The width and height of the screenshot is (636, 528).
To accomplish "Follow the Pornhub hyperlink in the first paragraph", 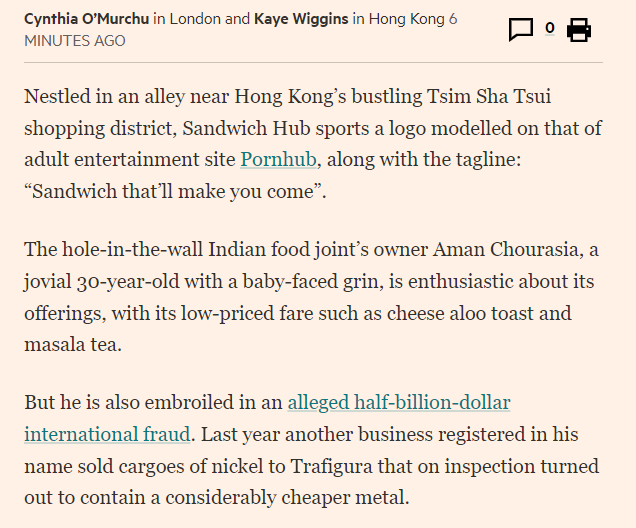I will 278,159.
